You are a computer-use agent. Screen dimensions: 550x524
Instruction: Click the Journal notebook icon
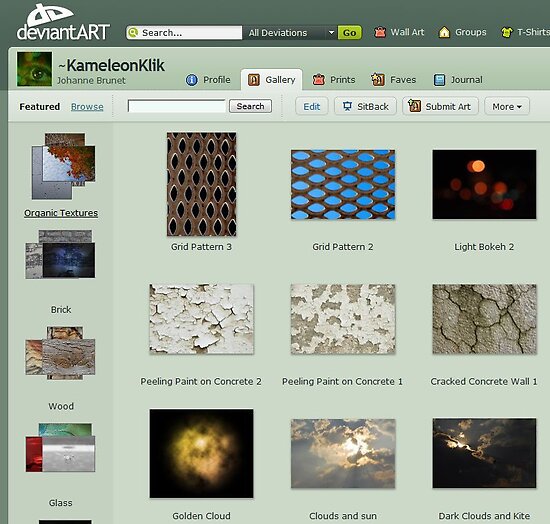click(x=439, y=80)
